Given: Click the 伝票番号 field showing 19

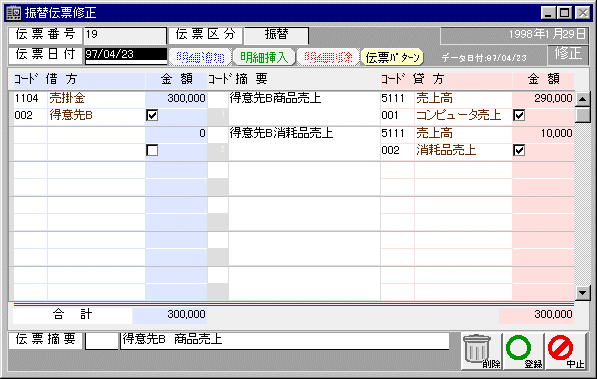Looking at the screenshot, I should [x=125, y=35].
